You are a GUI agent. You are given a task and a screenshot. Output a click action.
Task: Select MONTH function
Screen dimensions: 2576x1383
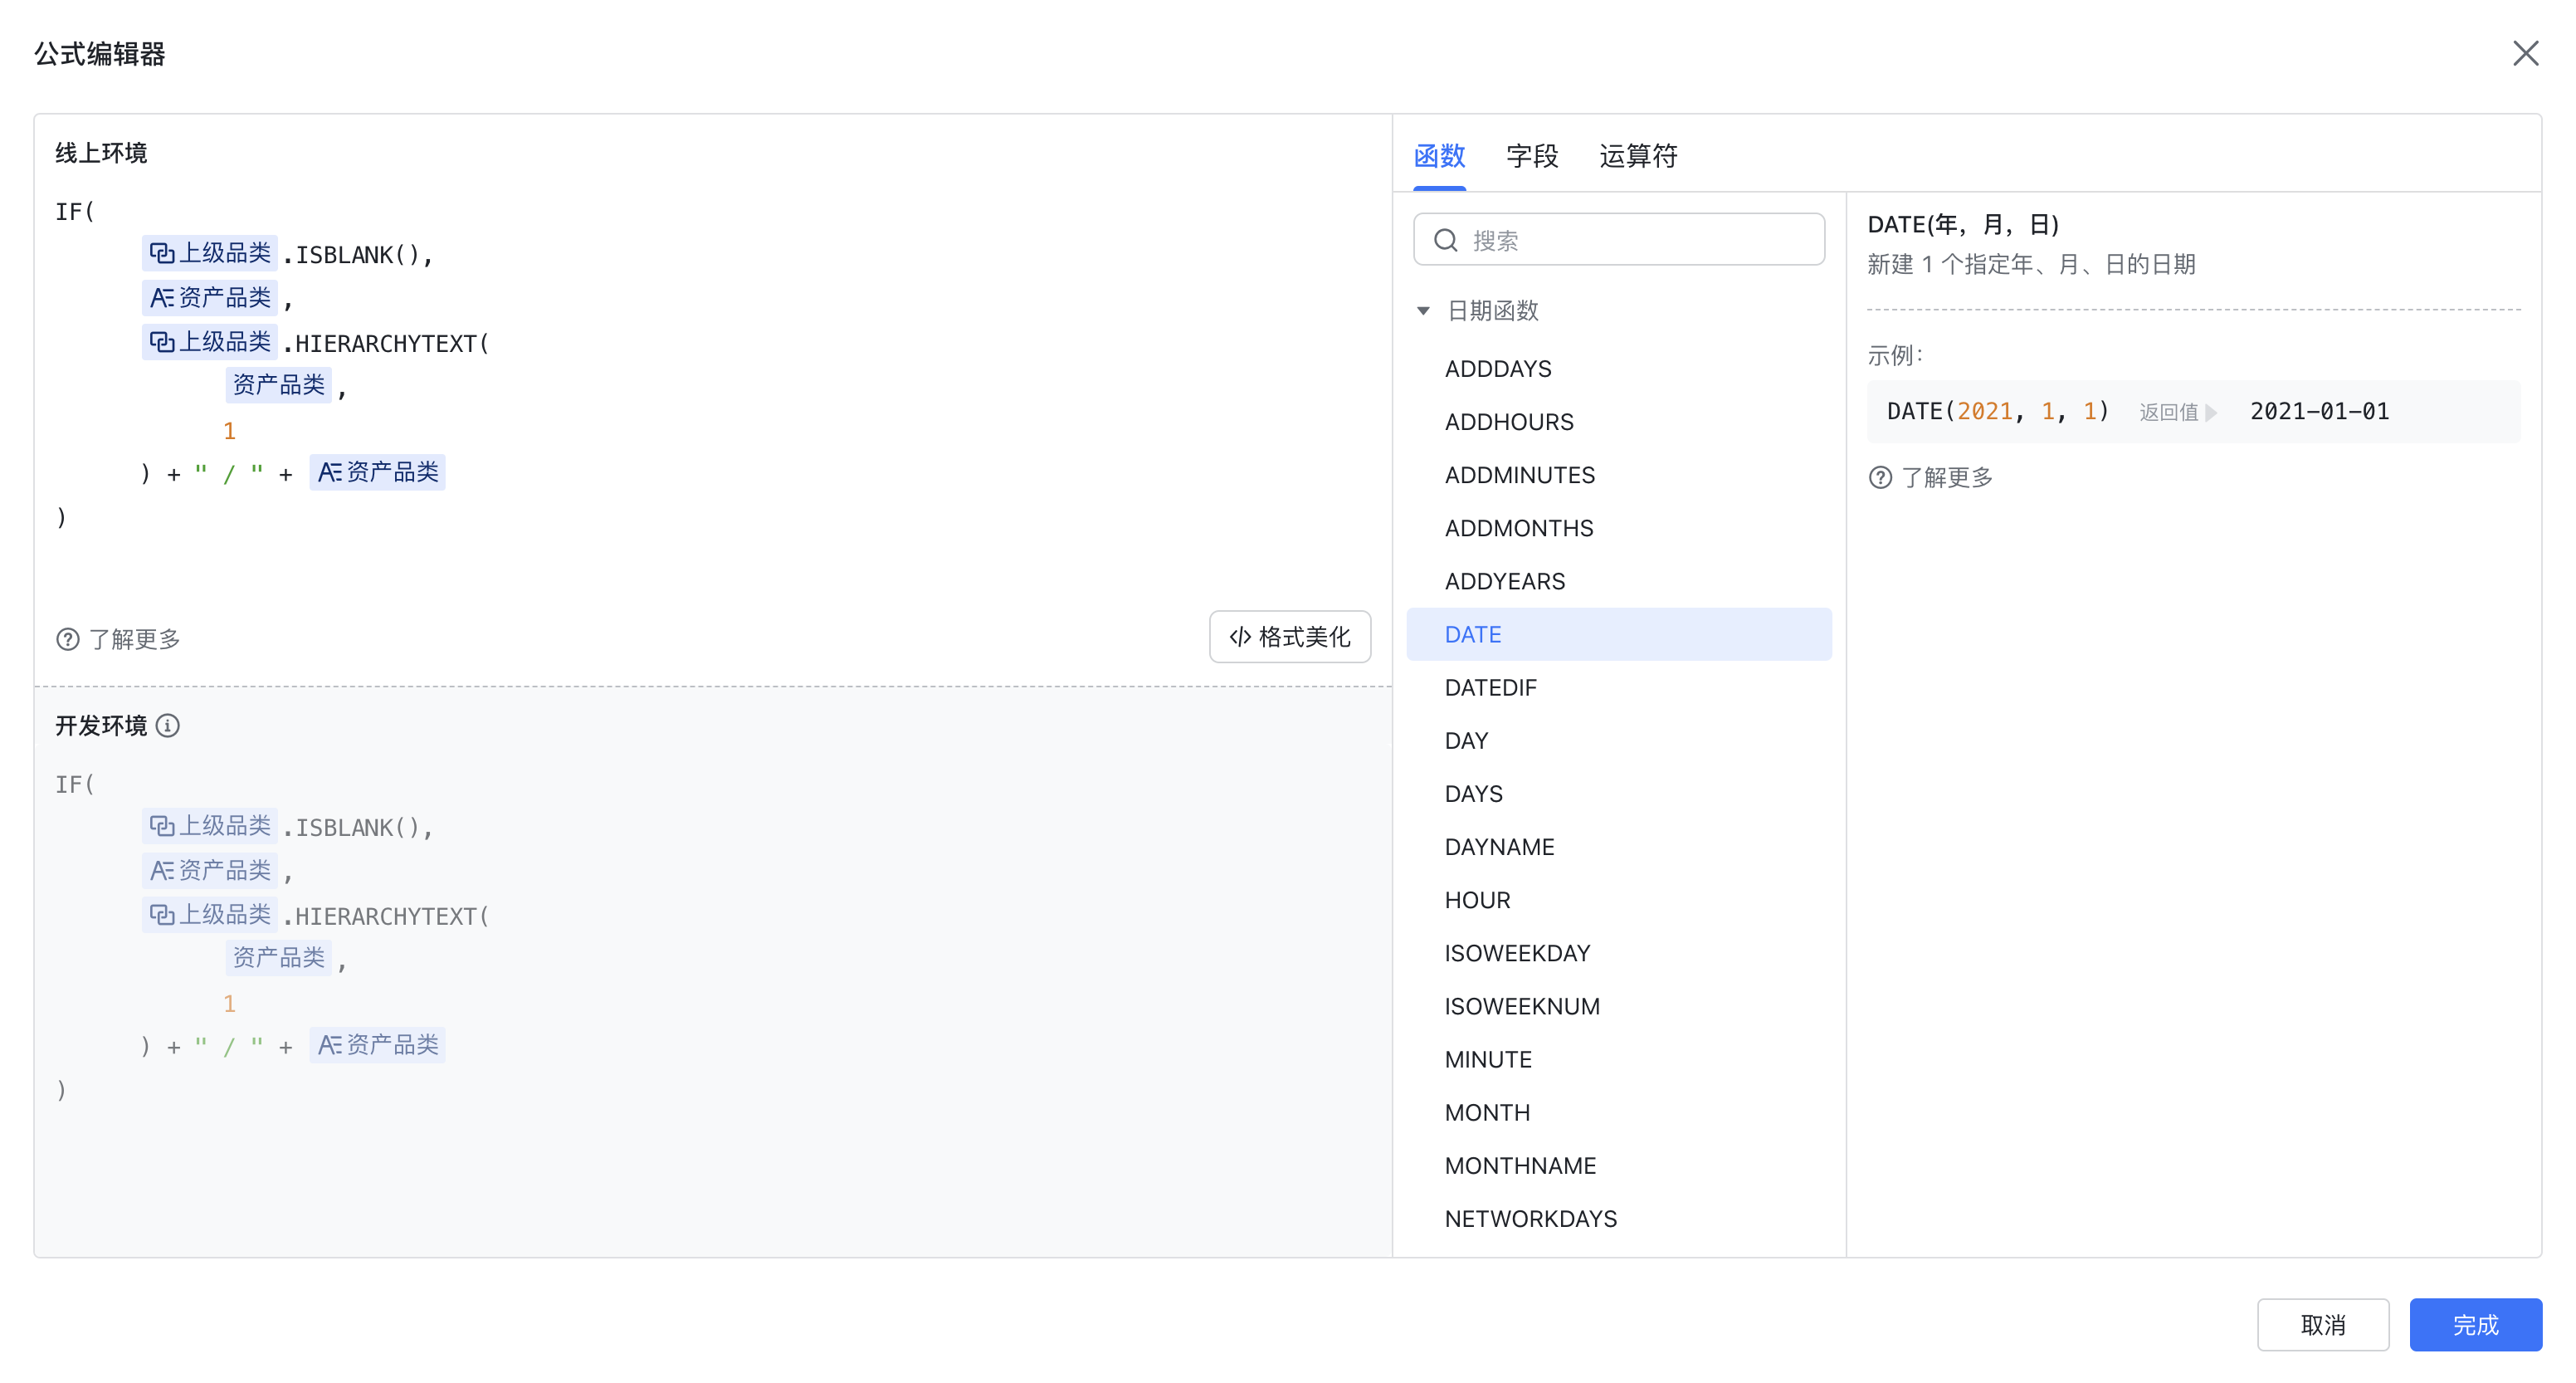click(x=1619, y=1112)
